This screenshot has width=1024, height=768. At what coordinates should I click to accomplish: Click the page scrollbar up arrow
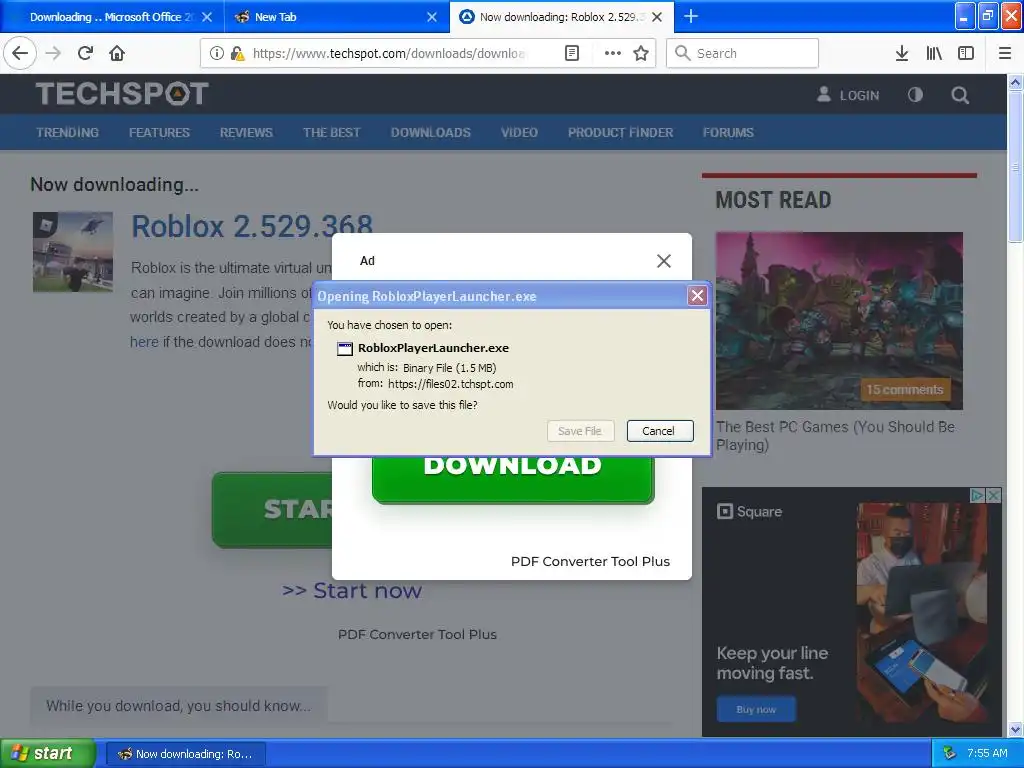[1016, 82]
